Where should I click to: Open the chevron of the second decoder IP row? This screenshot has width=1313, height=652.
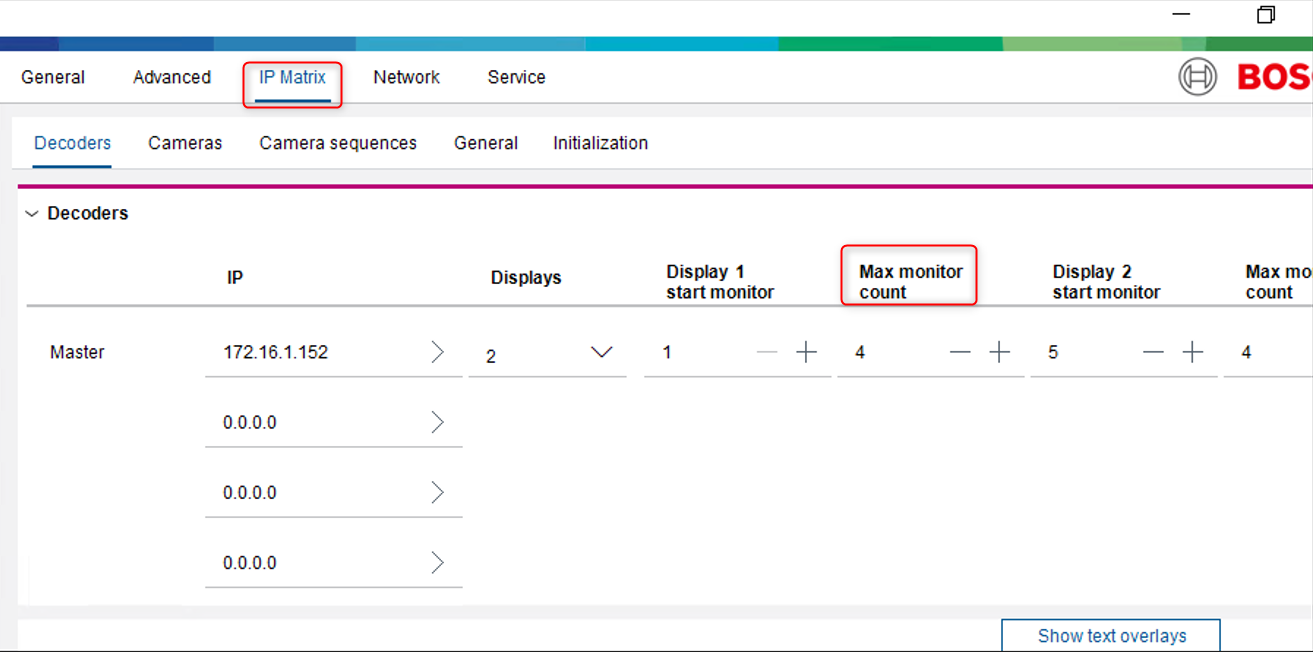437,422
